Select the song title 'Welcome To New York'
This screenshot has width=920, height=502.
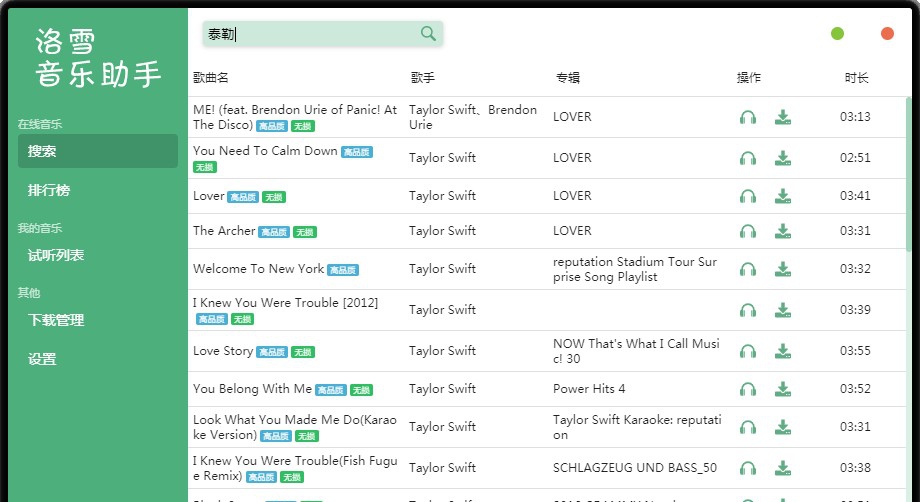pyautogui.click(x=259, y=269)
